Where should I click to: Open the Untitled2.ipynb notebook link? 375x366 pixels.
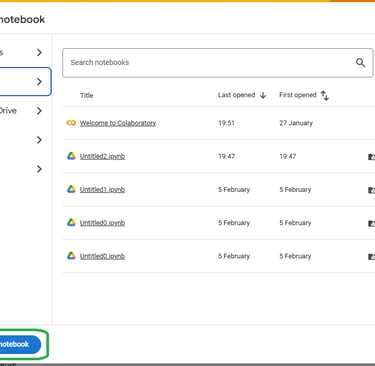102,156
